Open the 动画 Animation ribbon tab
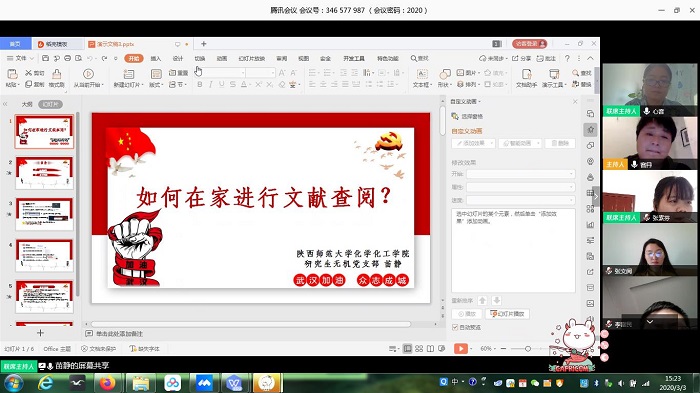The width and height of the screenshot is (700, 393). [x=222, y=59]
